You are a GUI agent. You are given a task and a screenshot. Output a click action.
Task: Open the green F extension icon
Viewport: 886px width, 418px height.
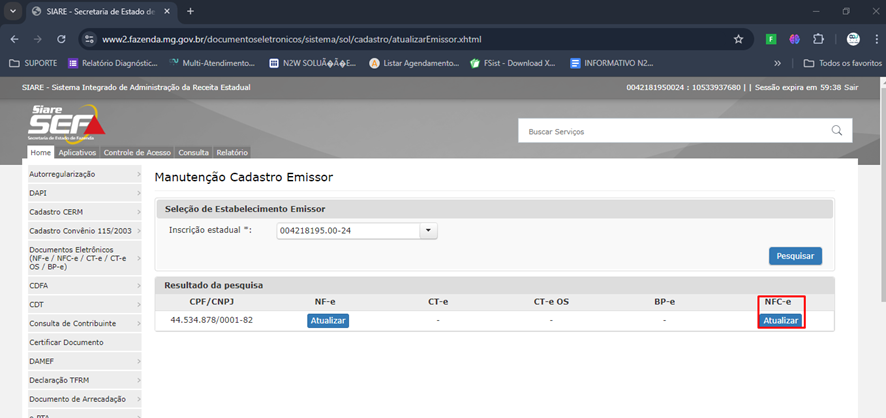pos(771,40)
